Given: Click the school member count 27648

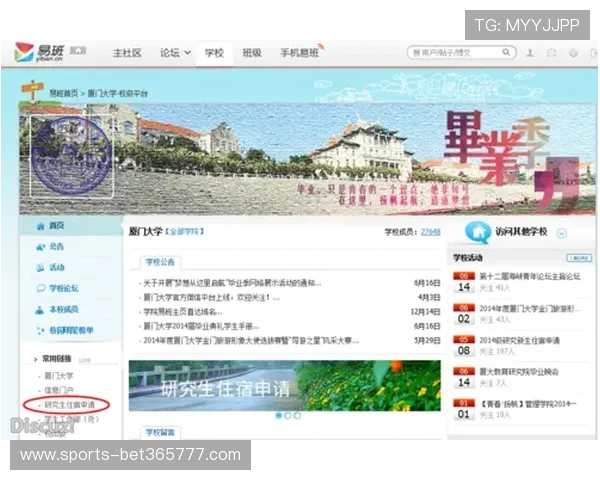Looking at the screenshot, I should (x=430, y=232).
